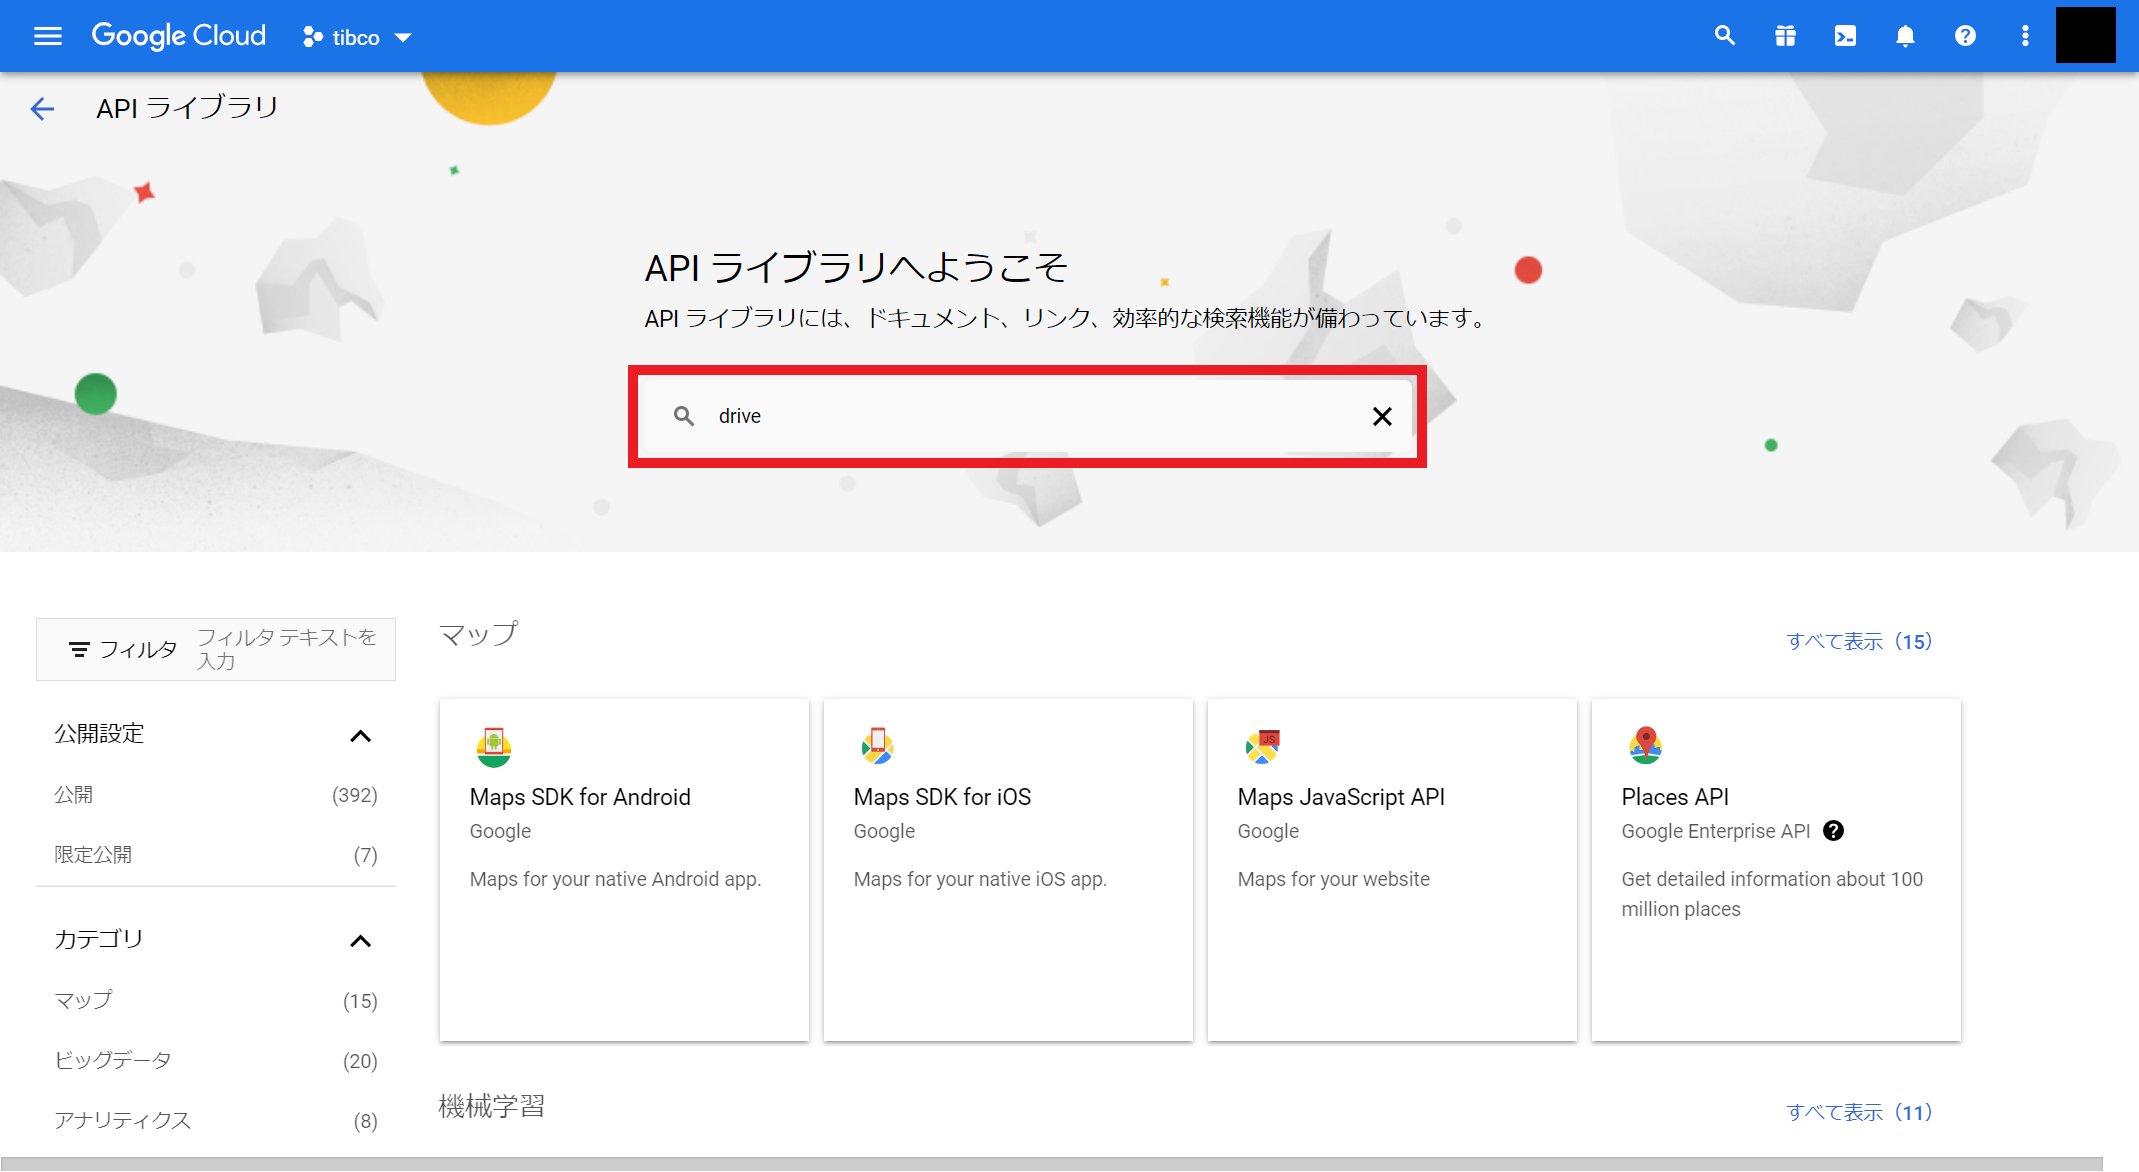Click the Google Enterprise API help icon
Viewport: 2139px width, 1172px height.
click(1833, 831)
